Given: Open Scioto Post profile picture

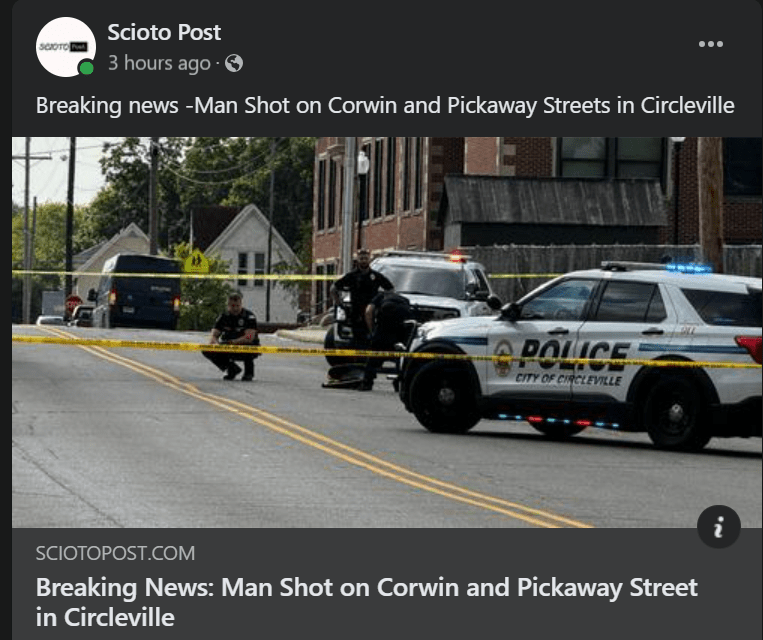Looking at the screenshot, I should tap(66, 47).
